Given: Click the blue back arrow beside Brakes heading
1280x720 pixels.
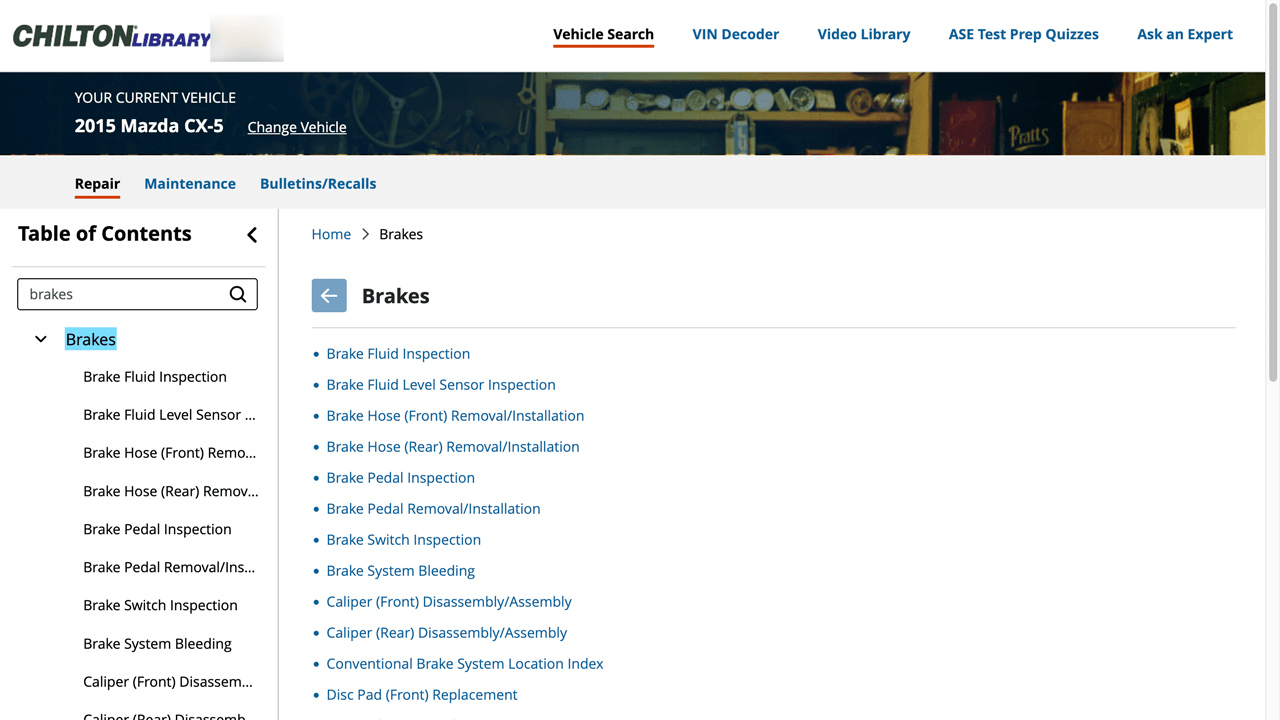Looking at the screenshot, I should click(329, 295).
